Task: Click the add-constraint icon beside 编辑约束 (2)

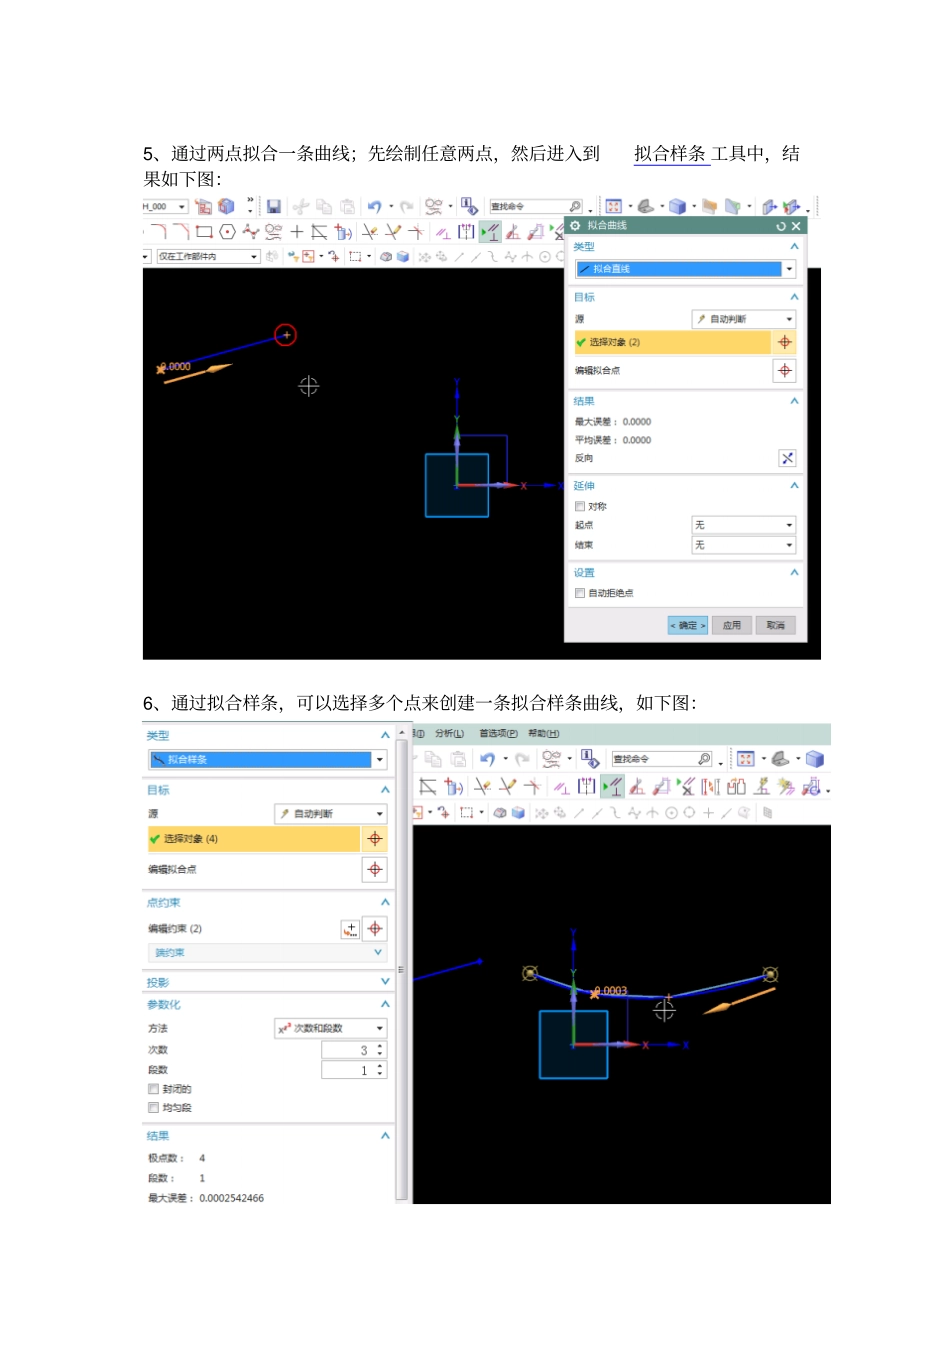Action: [350, 929]
